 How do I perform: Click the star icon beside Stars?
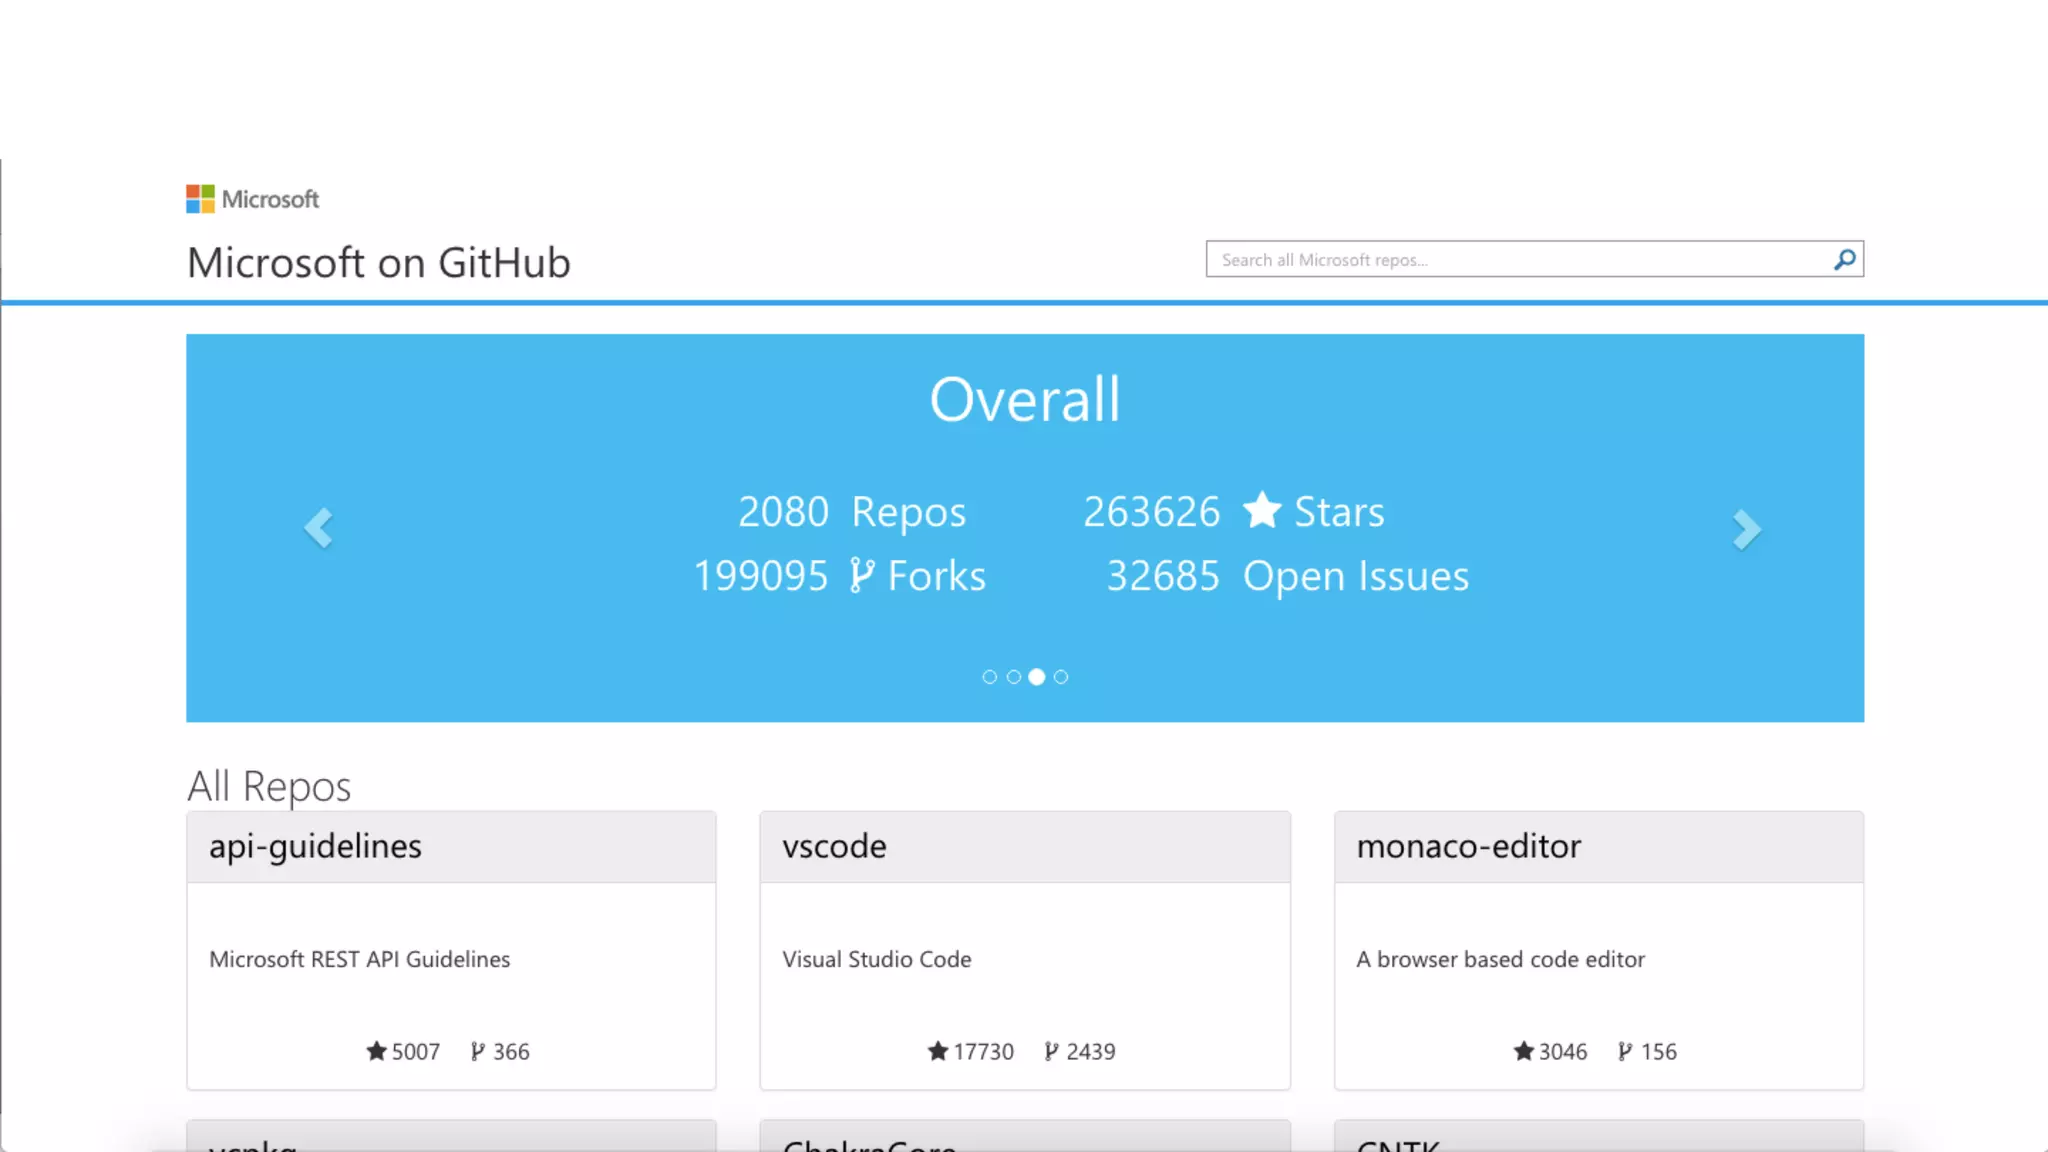tap(1262, 511)
